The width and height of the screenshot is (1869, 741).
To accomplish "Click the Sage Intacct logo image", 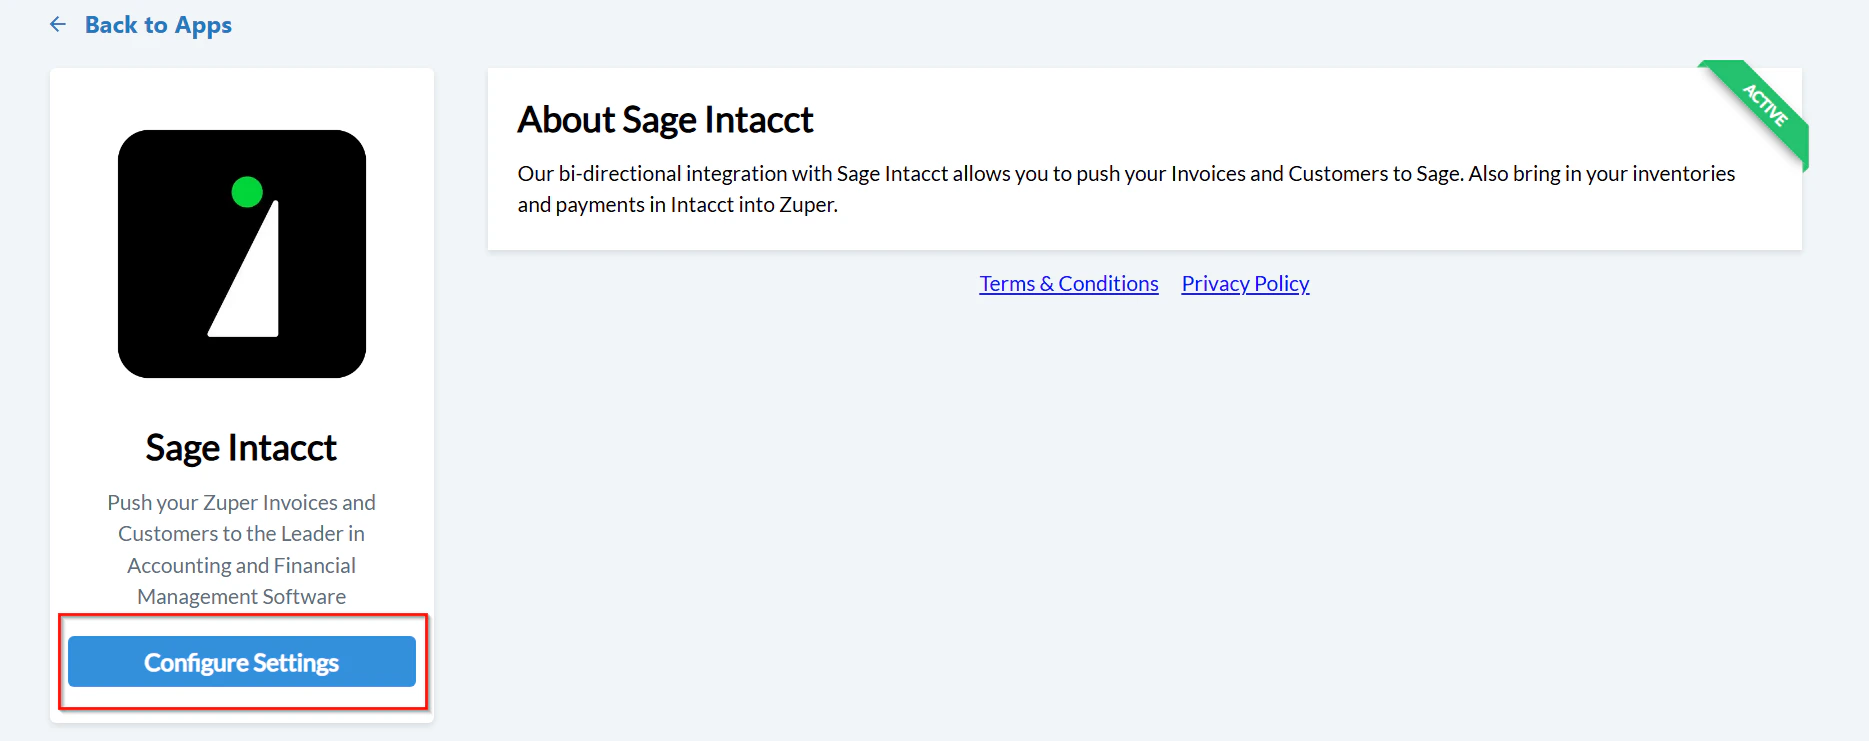I will pyautogui.click(x=242, y=254).
